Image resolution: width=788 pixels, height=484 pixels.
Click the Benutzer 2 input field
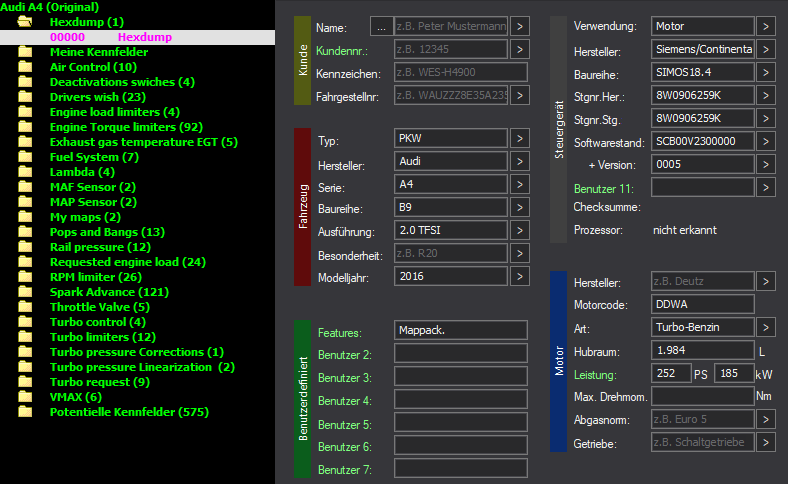[461, 353]
